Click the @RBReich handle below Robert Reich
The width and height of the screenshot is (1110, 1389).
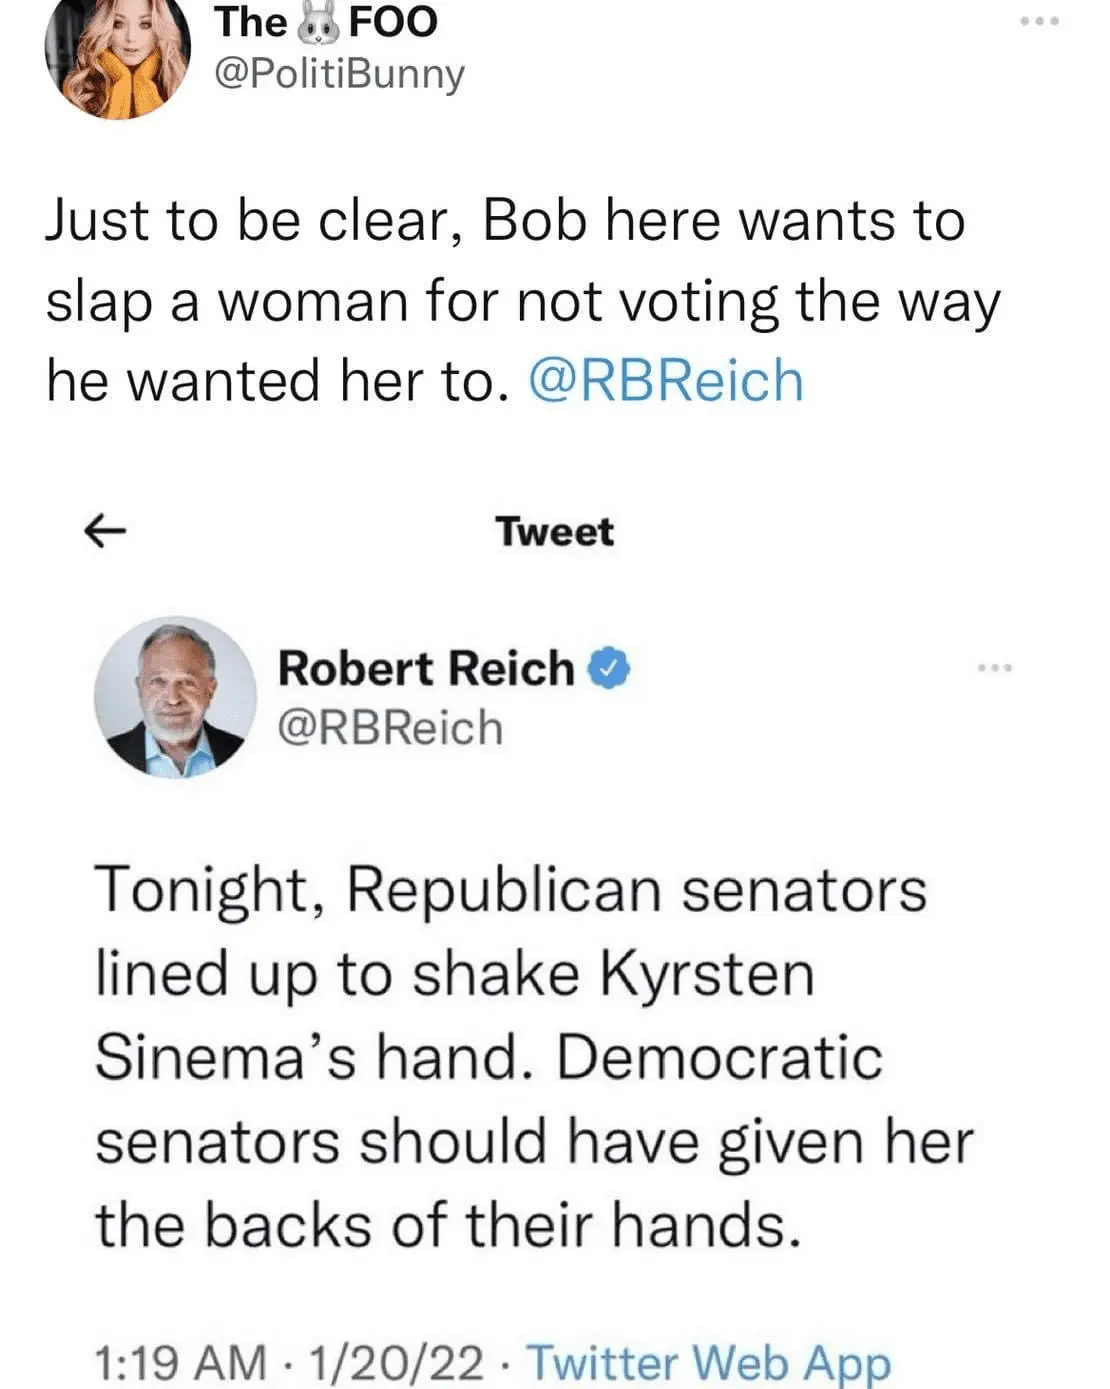point(390,727)
